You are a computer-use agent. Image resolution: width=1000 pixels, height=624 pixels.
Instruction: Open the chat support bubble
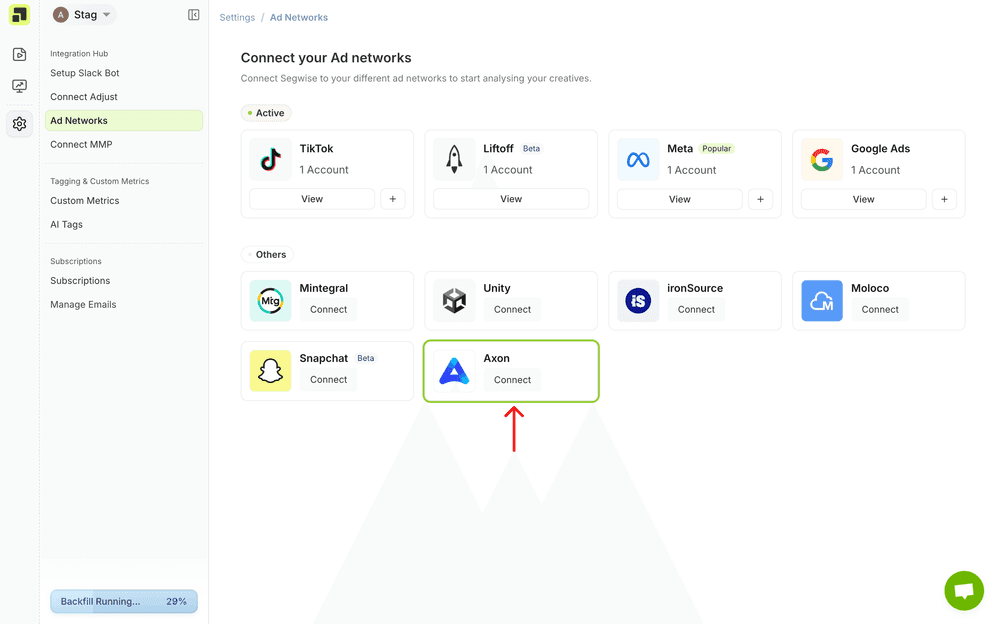pyautogui.click(x=964, y=590)
